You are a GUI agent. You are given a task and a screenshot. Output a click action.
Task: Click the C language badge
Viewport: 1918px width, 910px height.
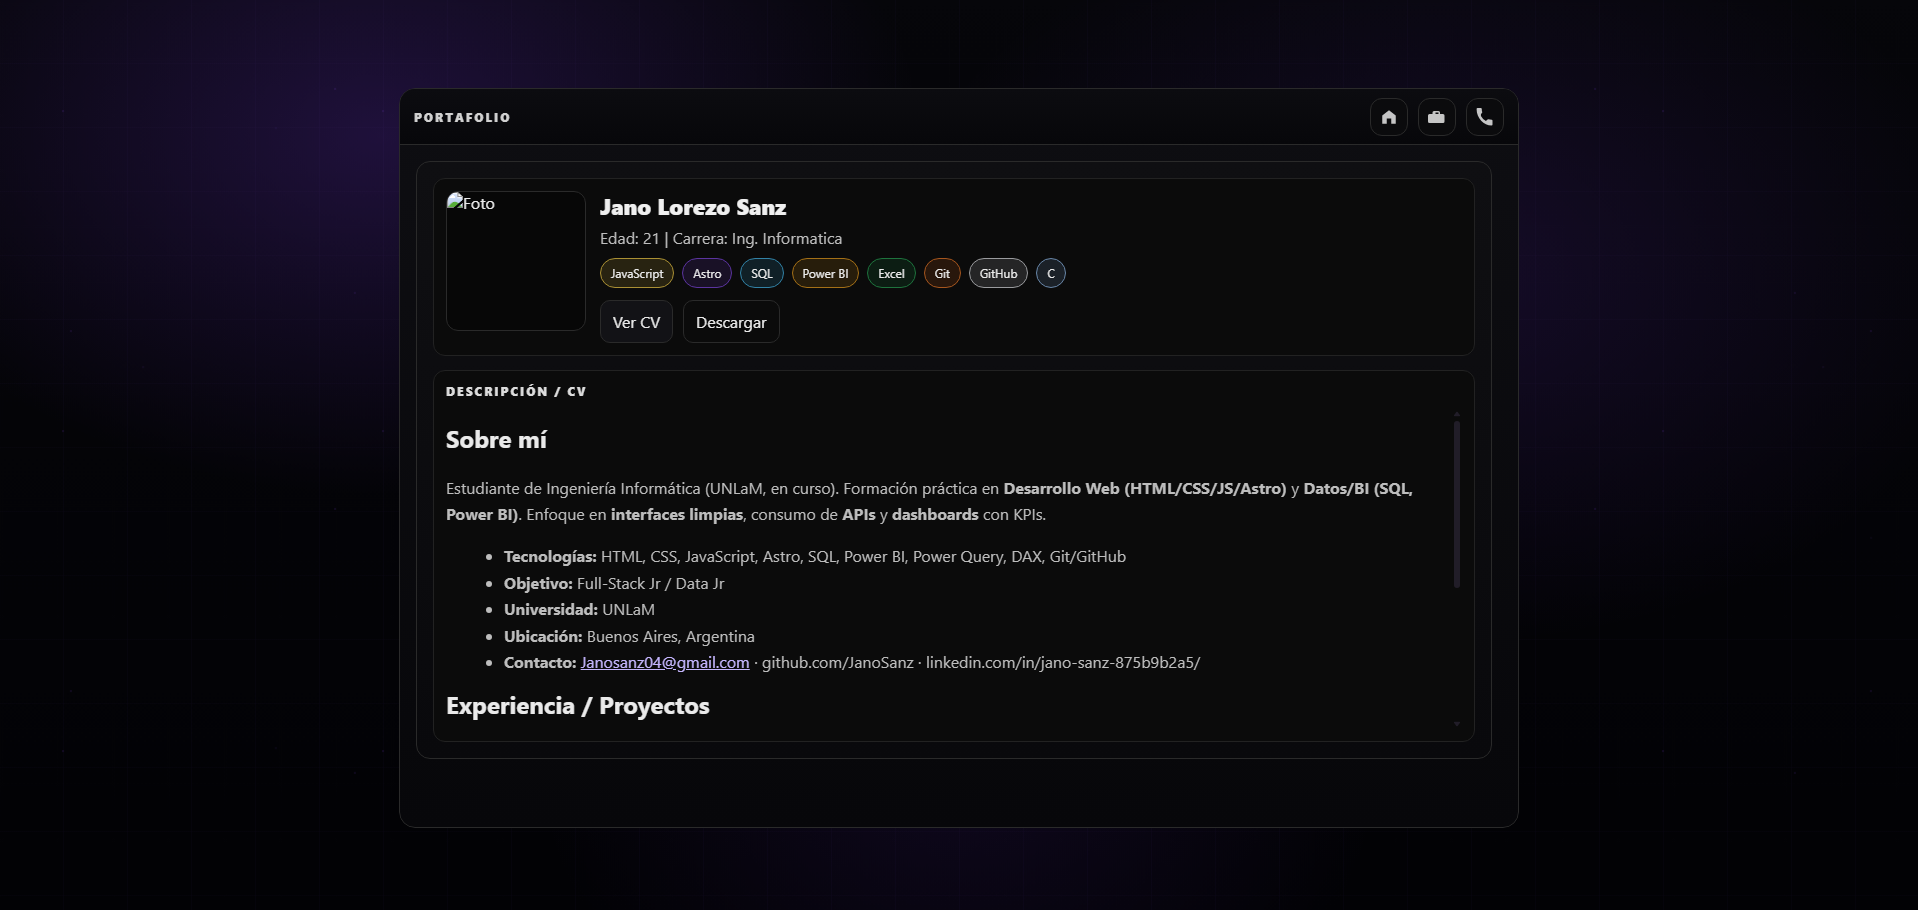click(1050, 274)
